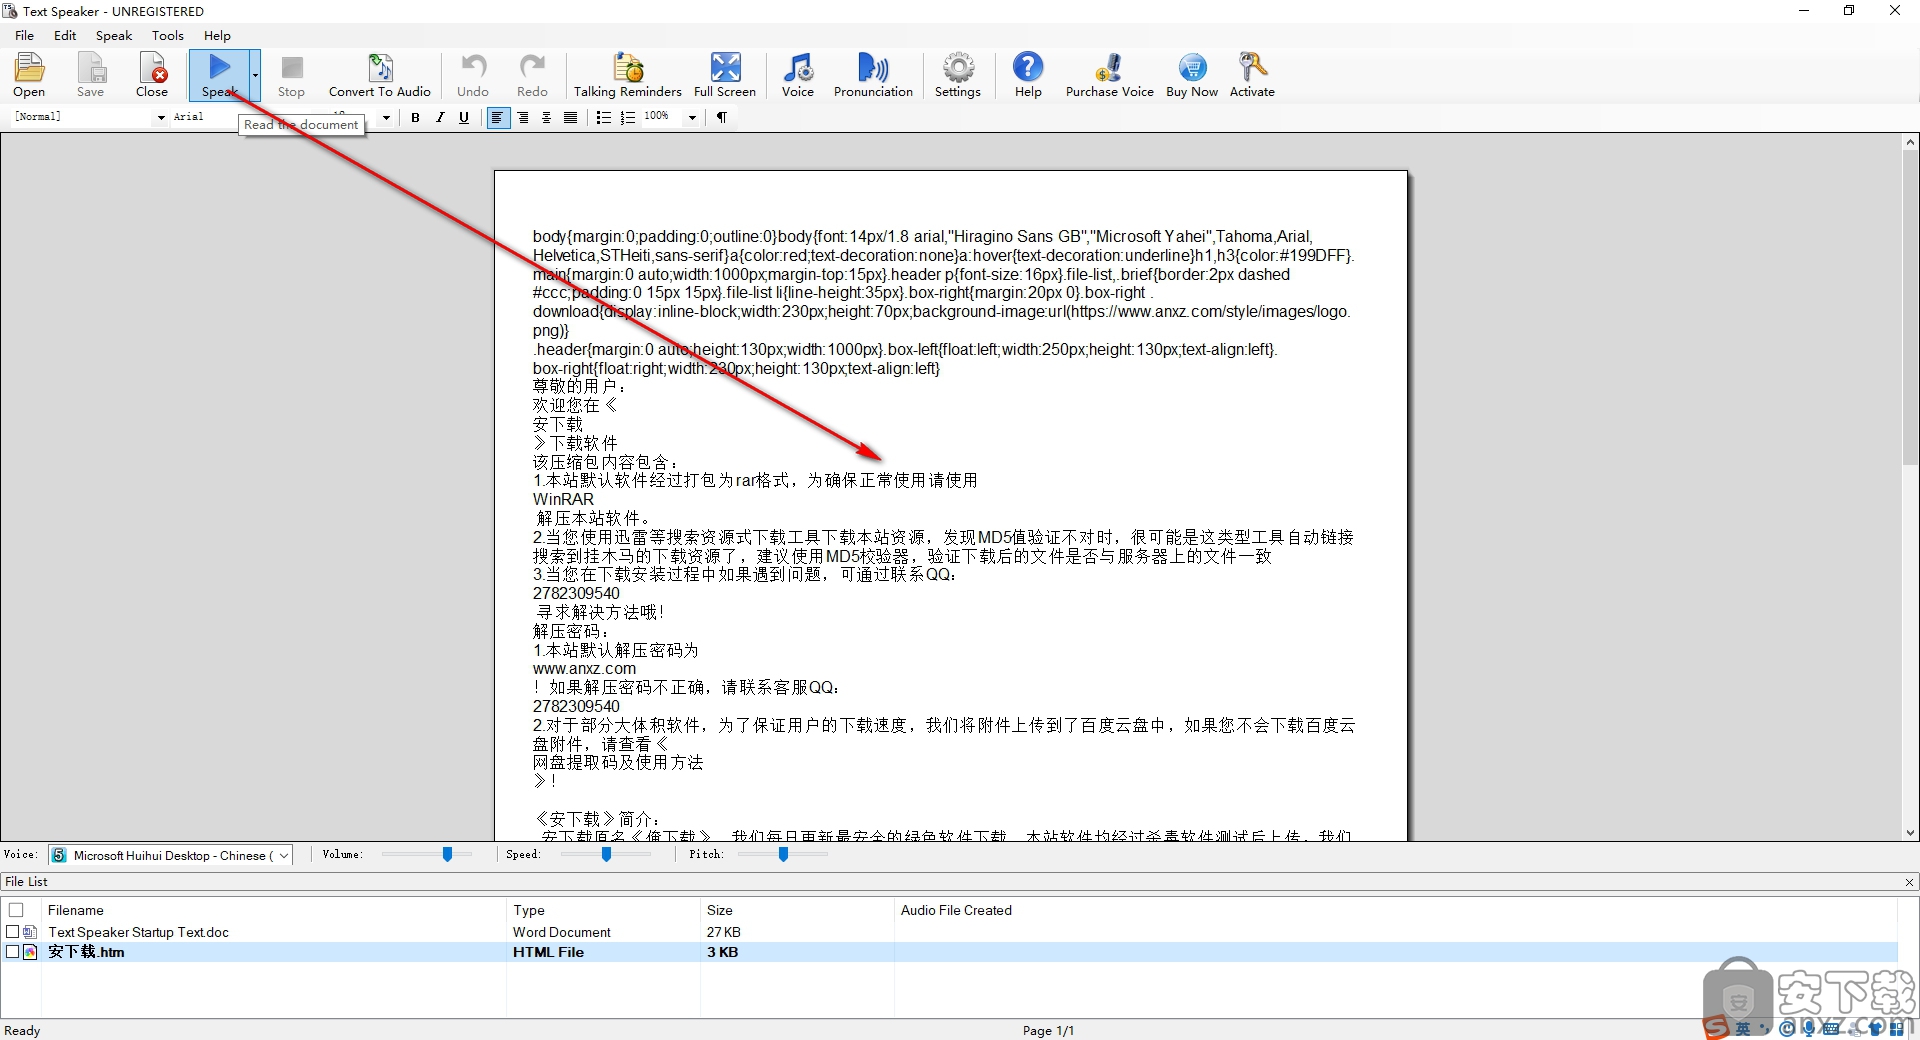Align text left
This screenshot has width=1920, height=1040.
[497, 118]
